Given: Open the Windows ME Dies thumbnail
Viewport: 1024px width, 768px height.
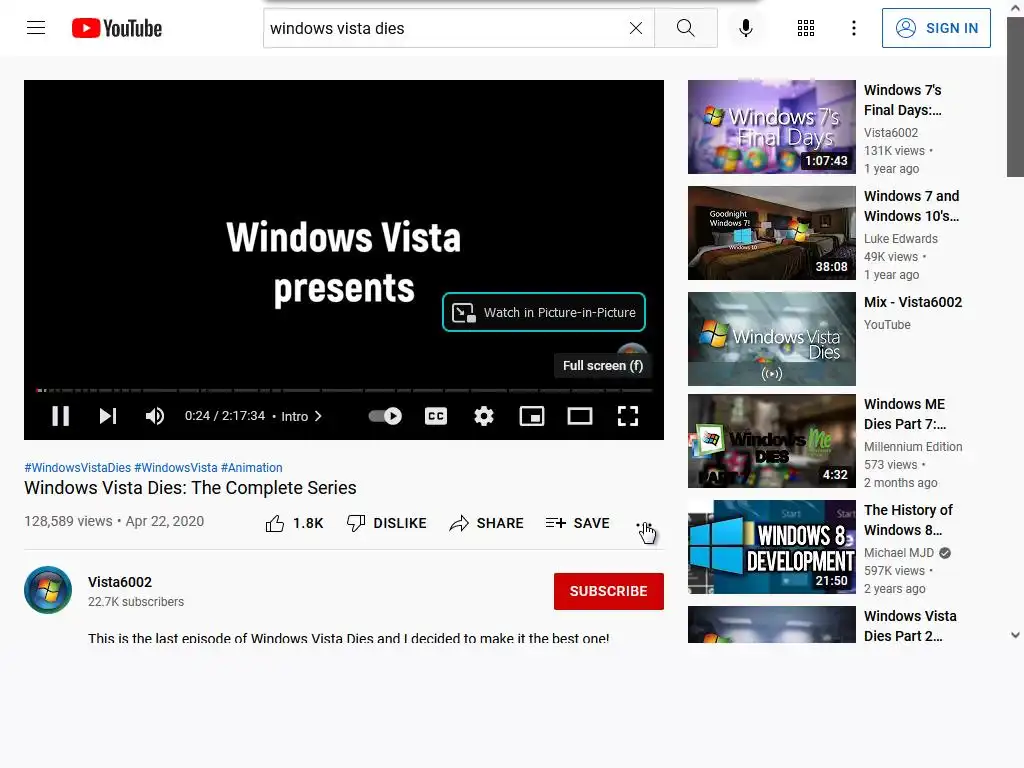Looking at the screenshot, I should point(771,441).
